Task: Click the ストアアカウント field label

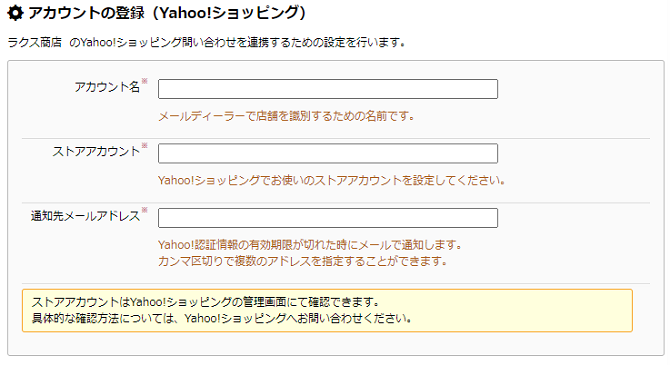Action: point(96,152)
